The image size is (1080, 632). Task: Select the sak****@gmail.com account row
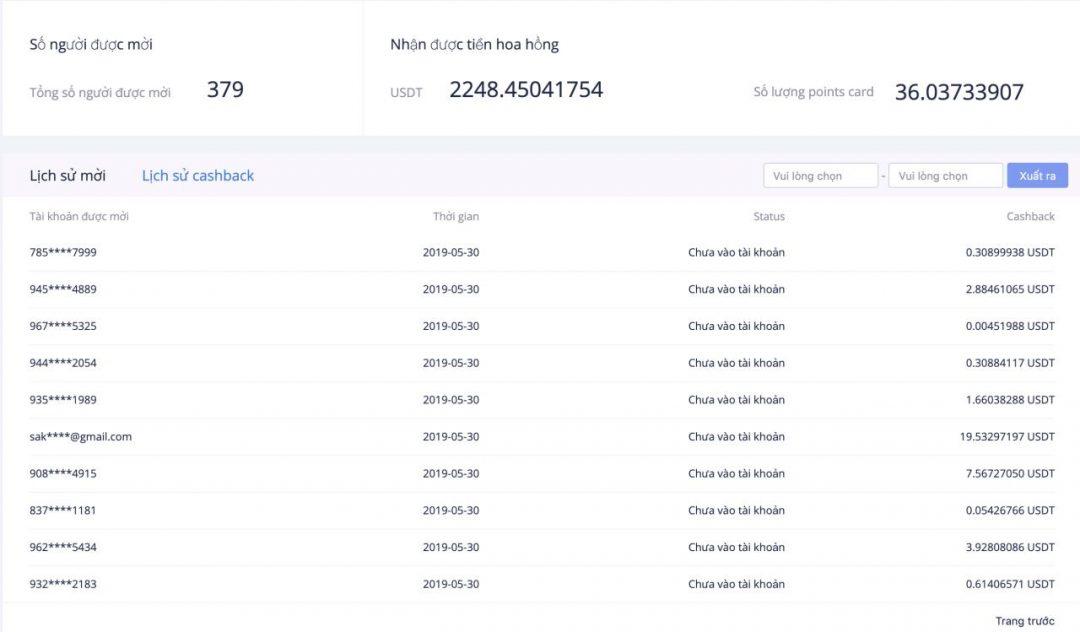(x=80, y=436)
